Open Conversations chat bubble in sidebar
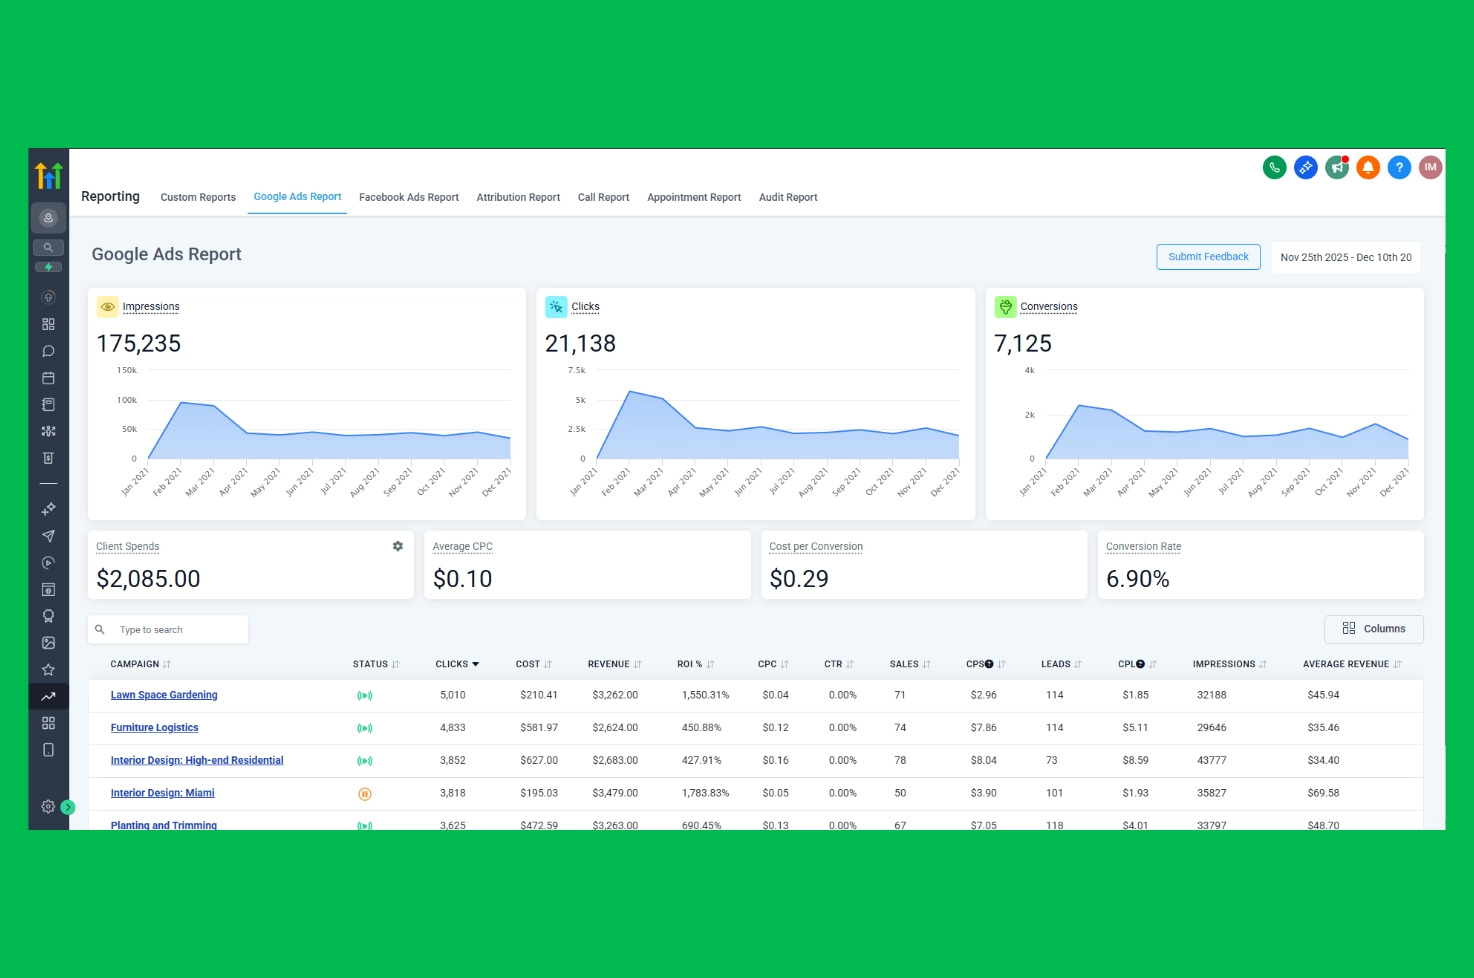The image size is (1474, 978). coord(48,351)
